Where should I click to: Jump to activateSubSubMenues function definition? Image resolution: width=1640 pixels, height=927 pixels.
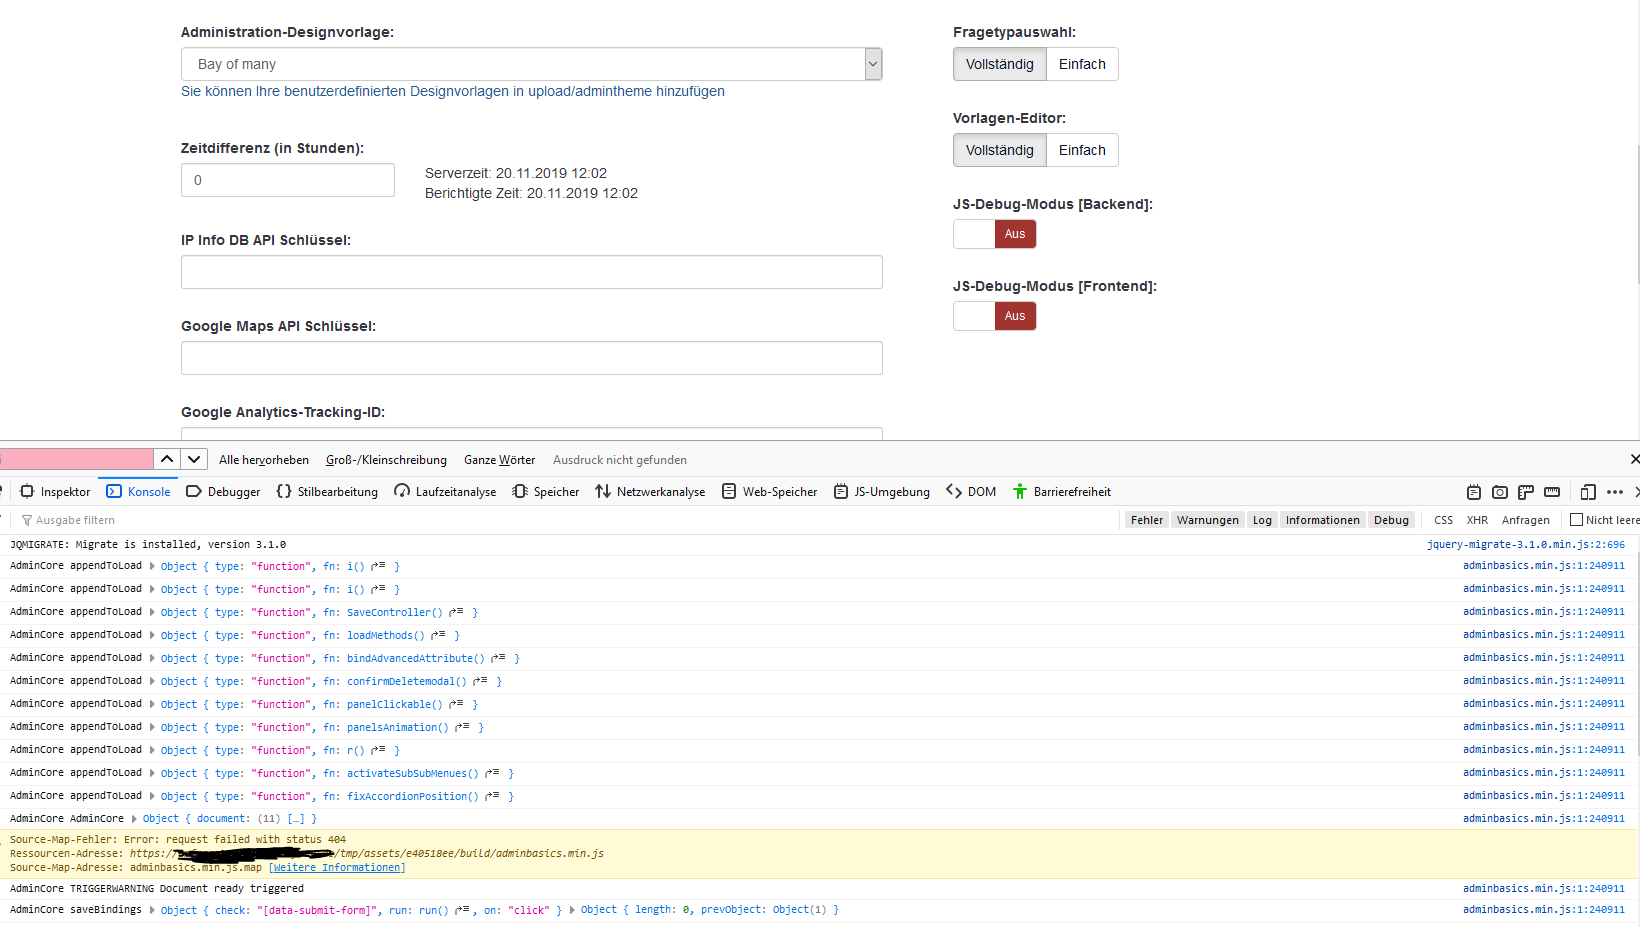[x=492, y=773]
